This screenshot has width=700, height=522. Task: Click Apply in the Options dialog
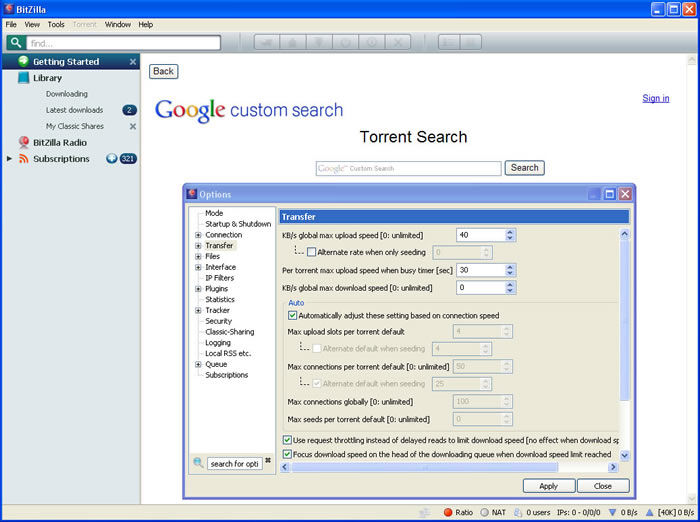[x=549, y=486]
